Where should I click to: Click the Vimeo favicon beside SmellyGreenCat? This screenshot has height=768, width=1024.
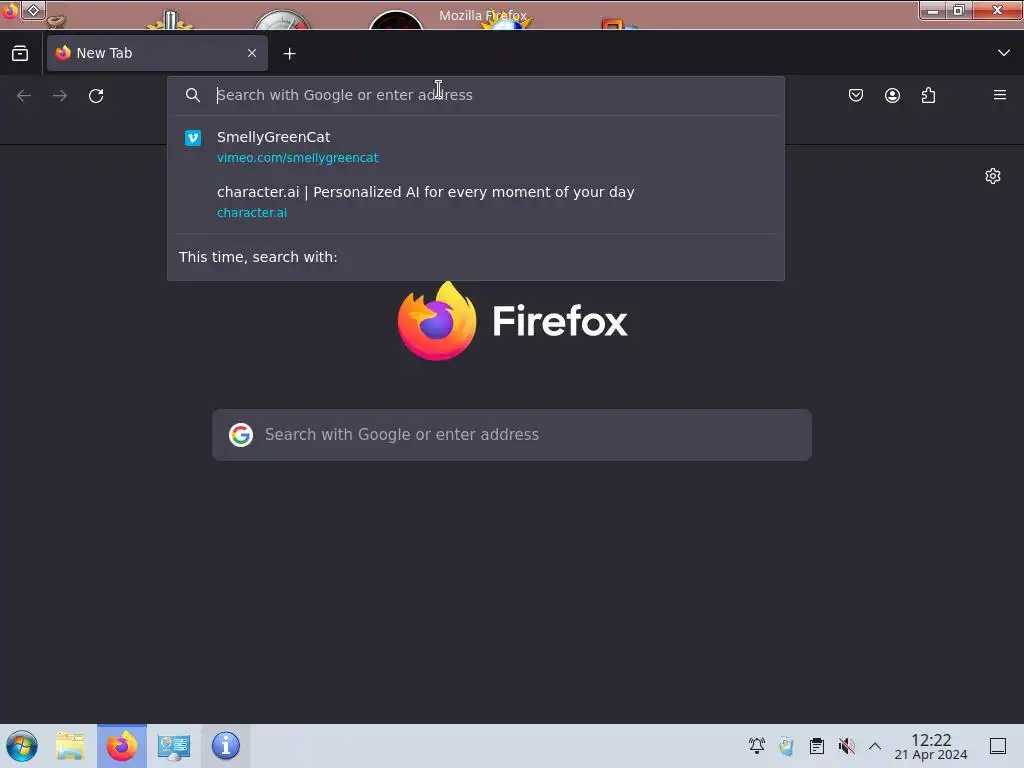tap(193, 138)
